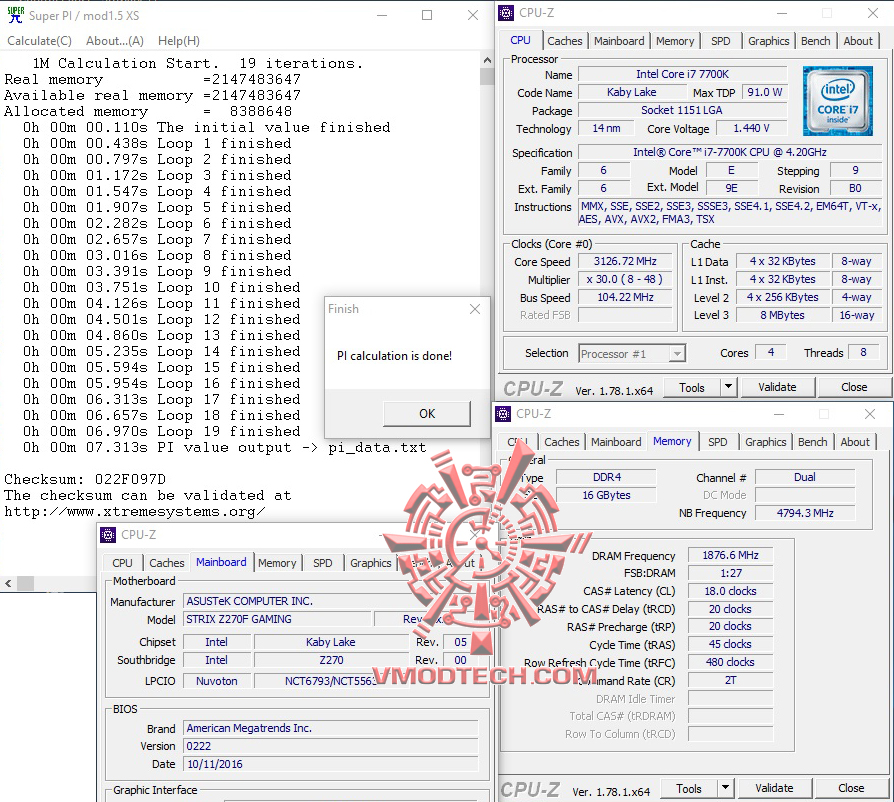Select Memory tab in Mainboard CPU-Z window

pos(277,563)
